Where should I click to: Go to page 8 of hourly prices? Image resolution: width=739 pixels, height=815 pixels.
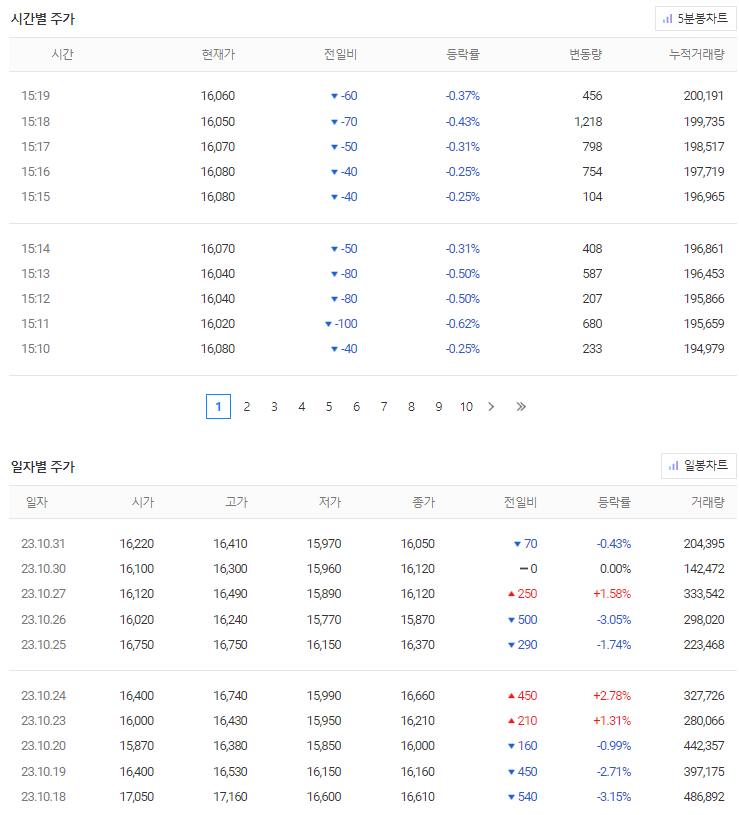point(411,406)
